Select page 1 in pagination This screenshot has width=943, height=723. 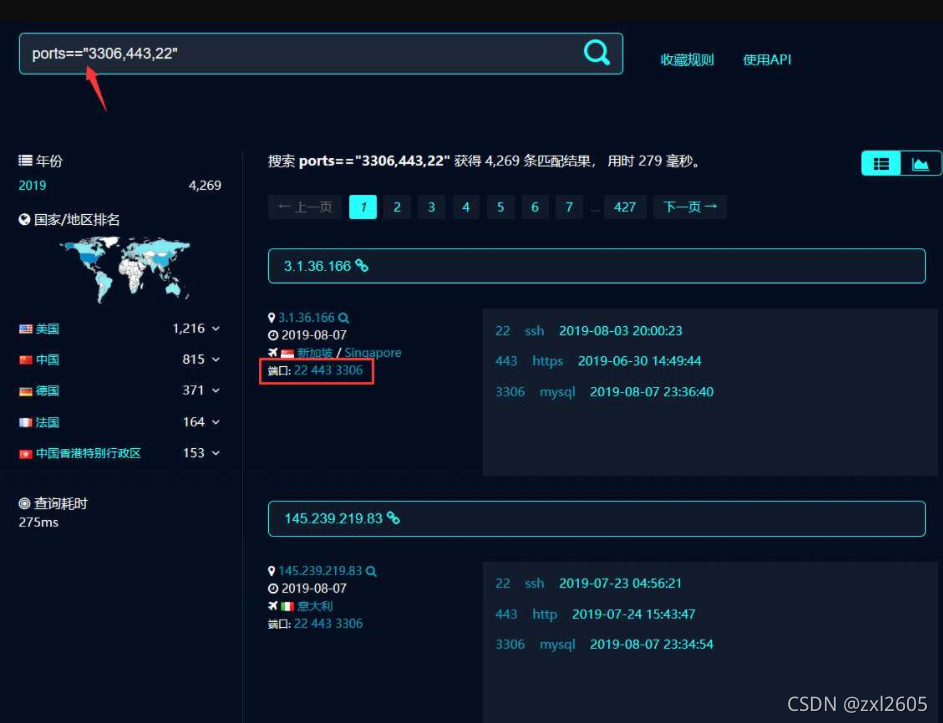click(363, 207)
